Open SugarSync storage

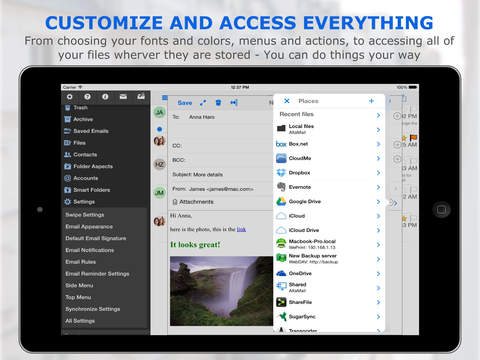(329, 316)
